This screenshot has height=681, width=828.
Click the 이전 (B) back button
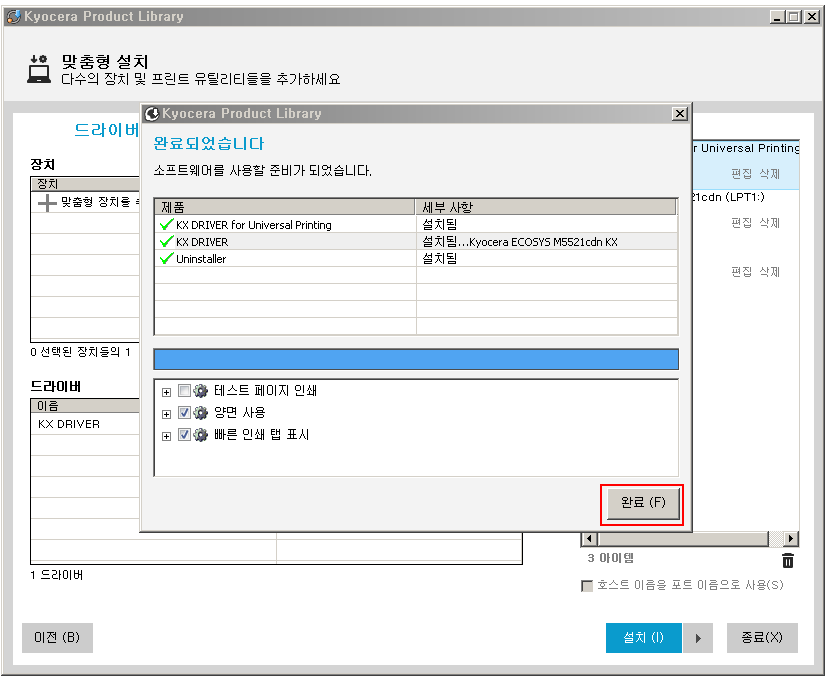coord(57,638)
